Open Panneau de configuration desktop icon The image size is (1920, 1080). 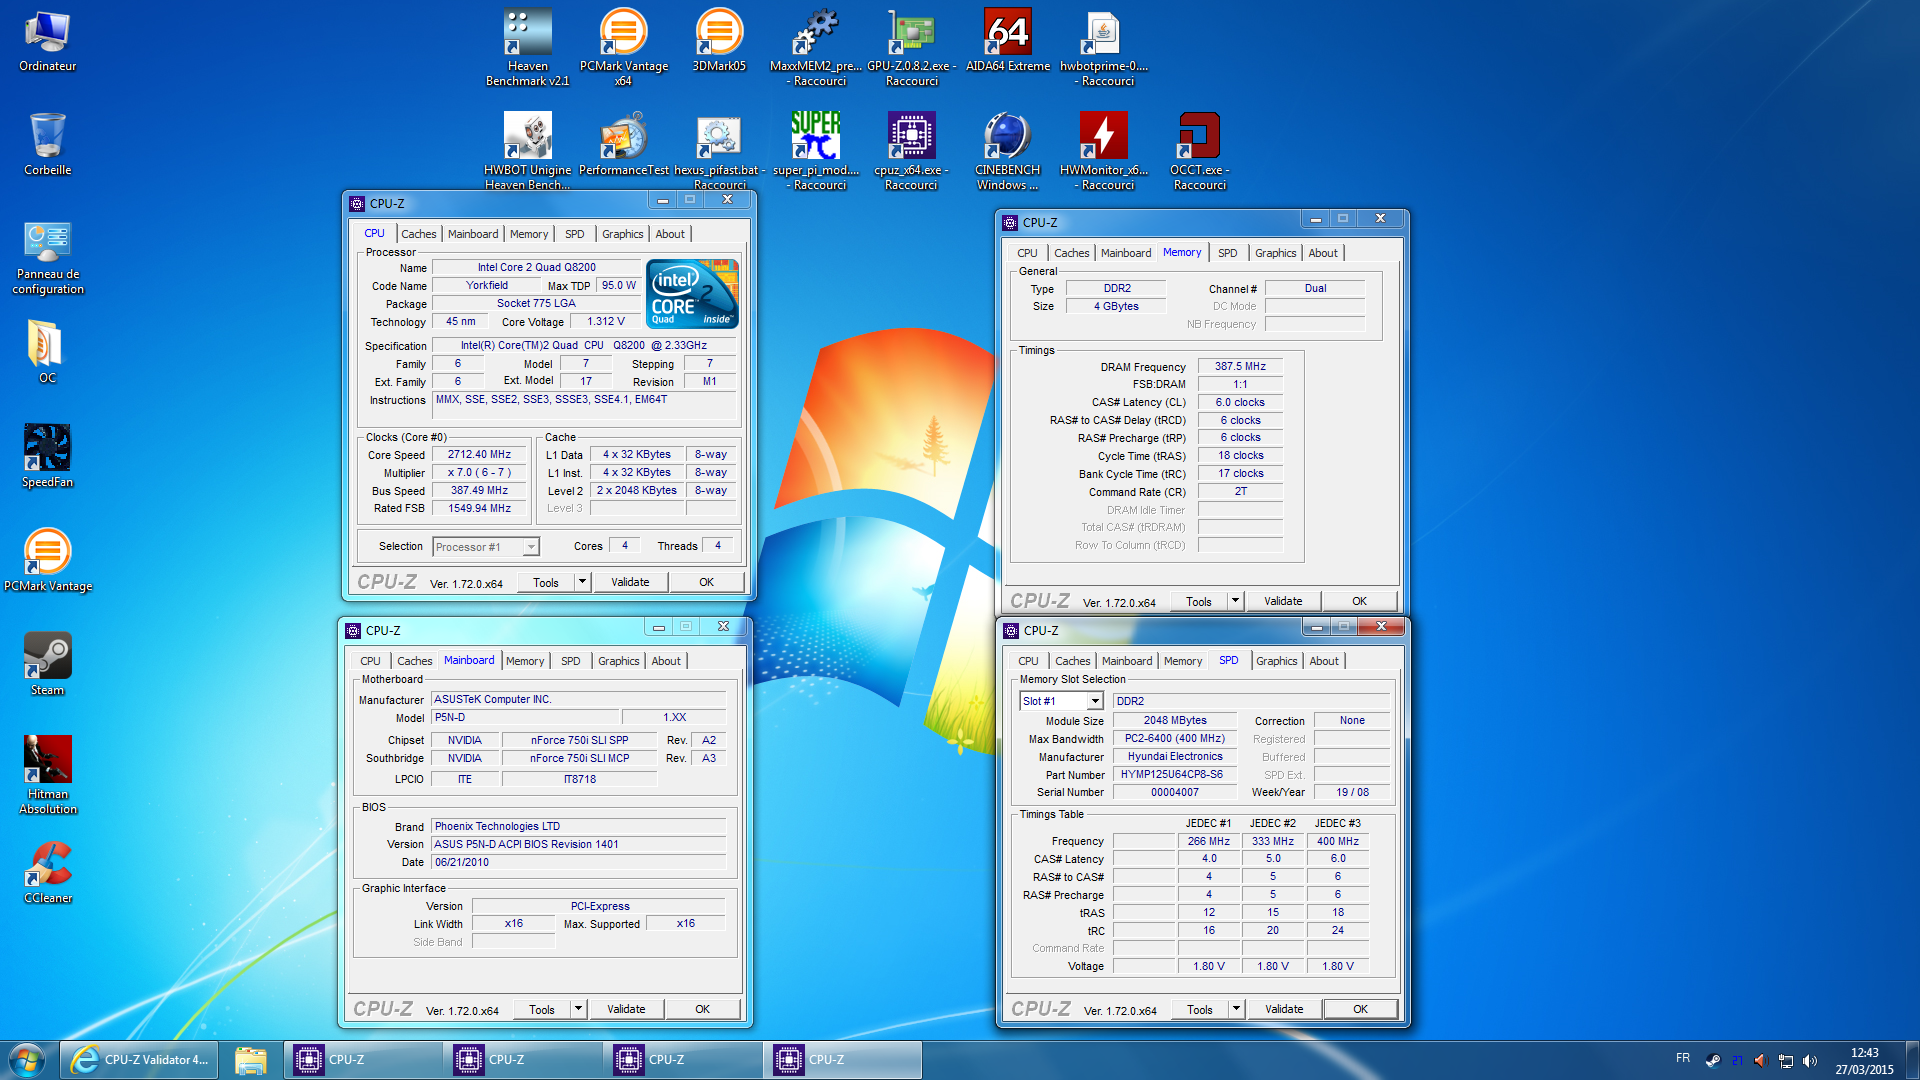pyautogui.click(x=47, y=257)
